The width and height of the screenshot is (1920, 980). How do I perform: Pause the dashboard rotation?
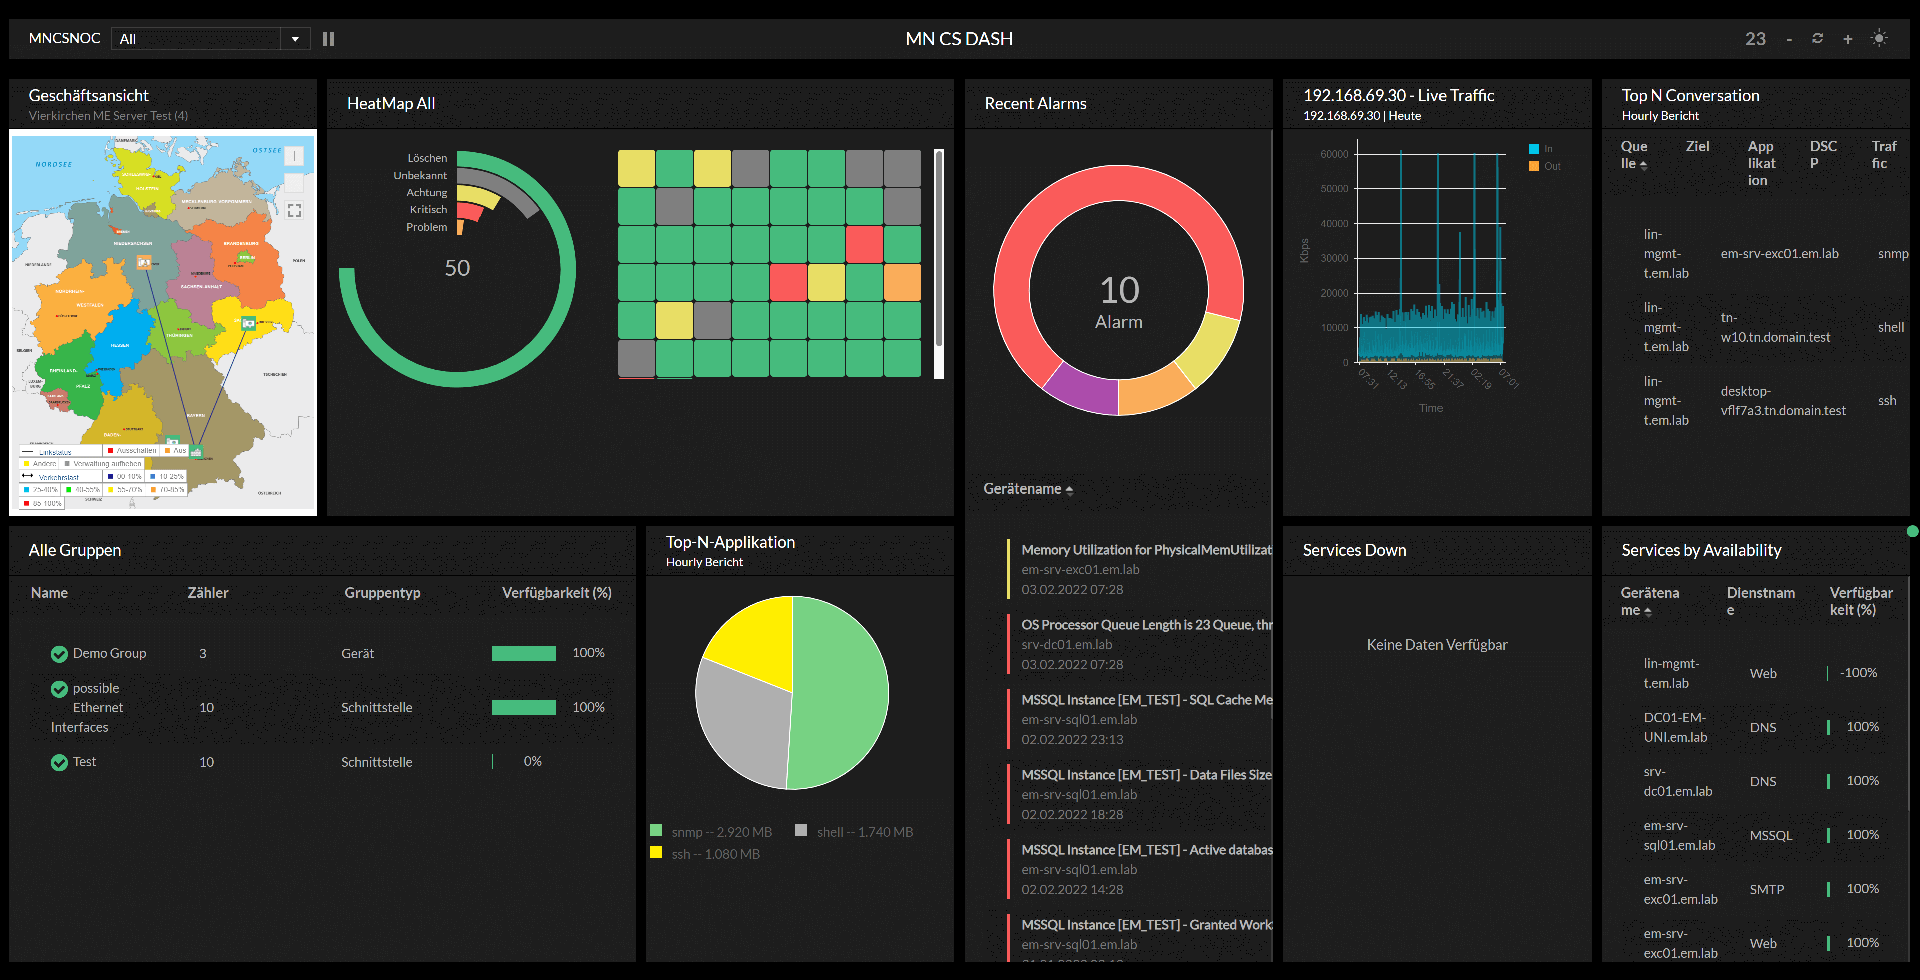pyautogui.click(x=328, y=39)
